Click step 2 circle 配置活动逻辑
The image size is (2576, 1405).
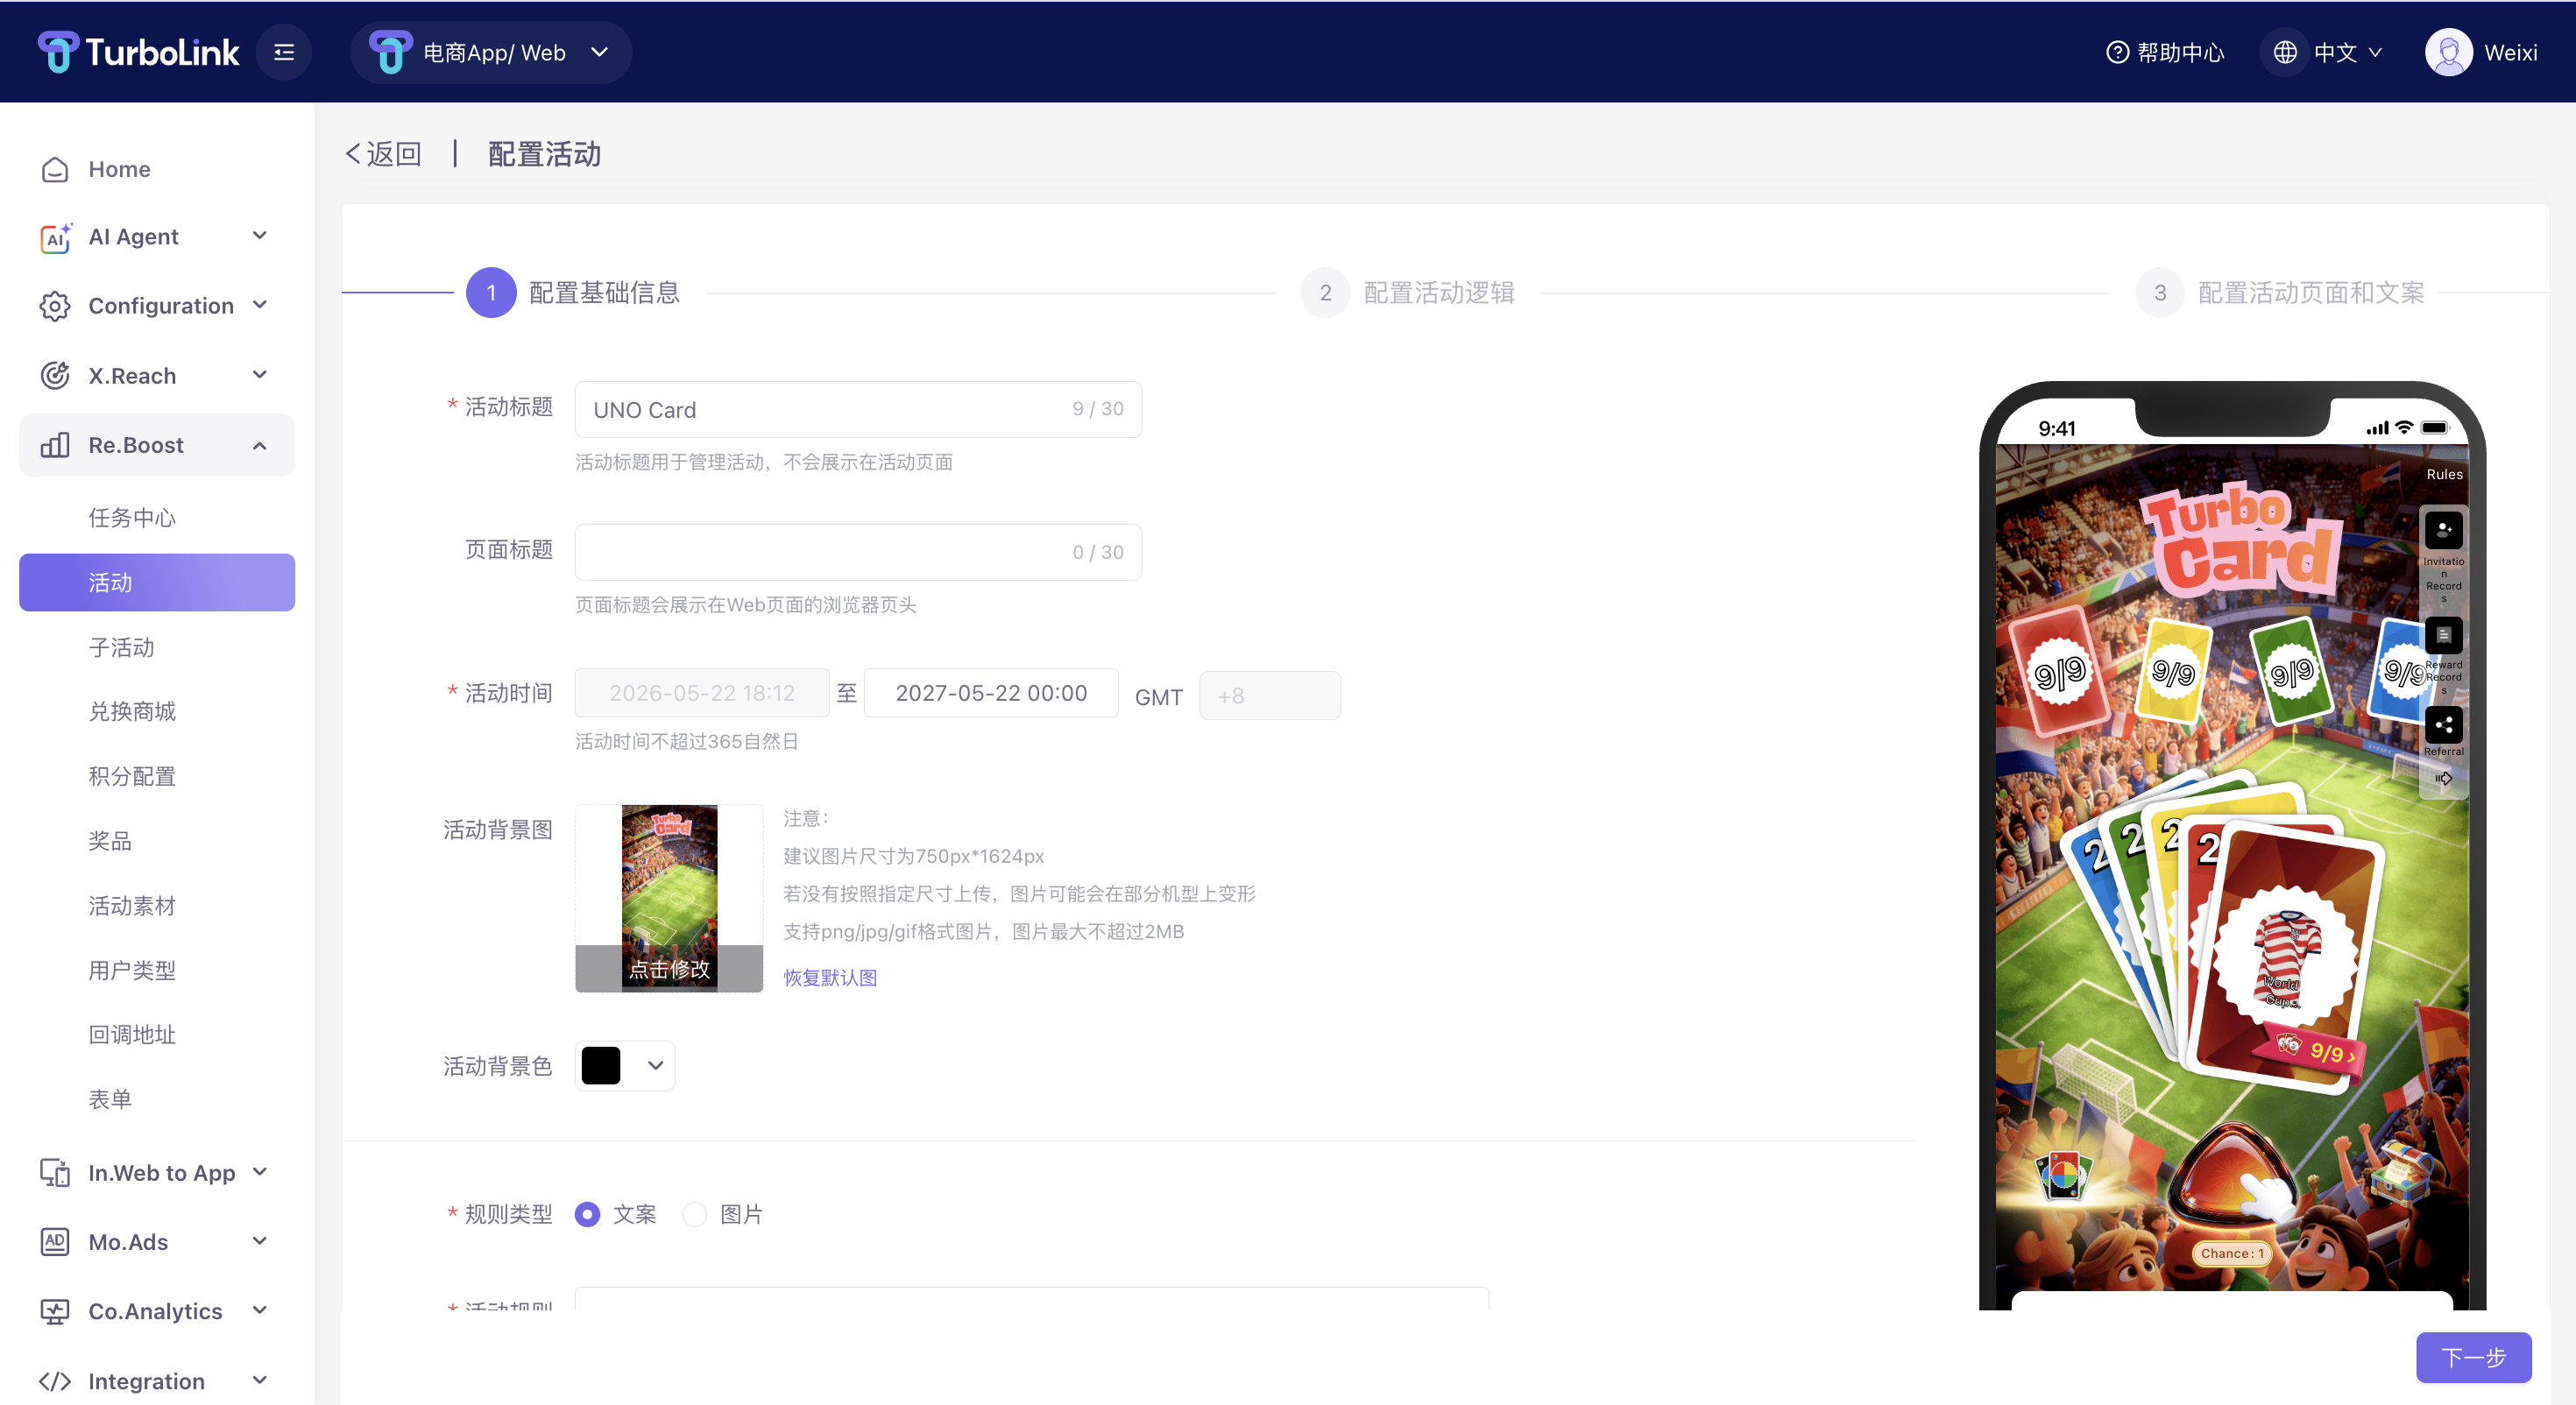tap(1325, 293)
